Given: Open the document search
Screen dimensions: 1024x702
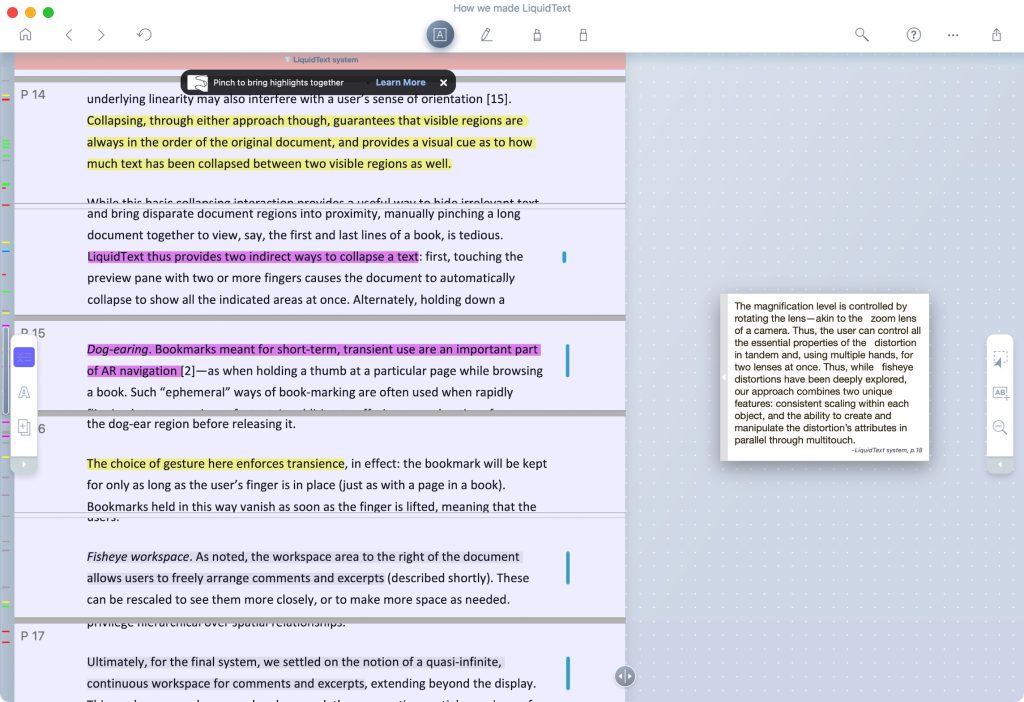Looking at the screenshot, I should click(x=862, y=35).
